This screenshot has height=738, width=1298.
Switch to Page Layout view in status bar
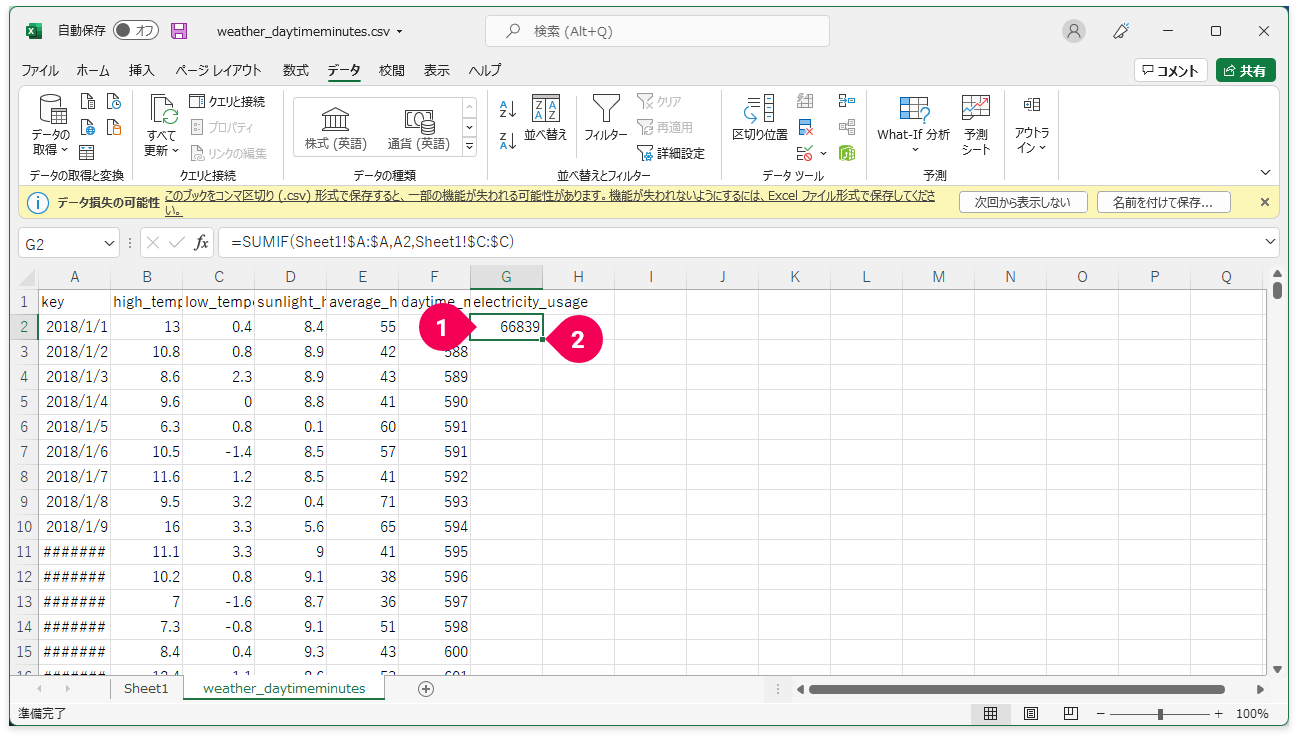tap(1030, 714)
